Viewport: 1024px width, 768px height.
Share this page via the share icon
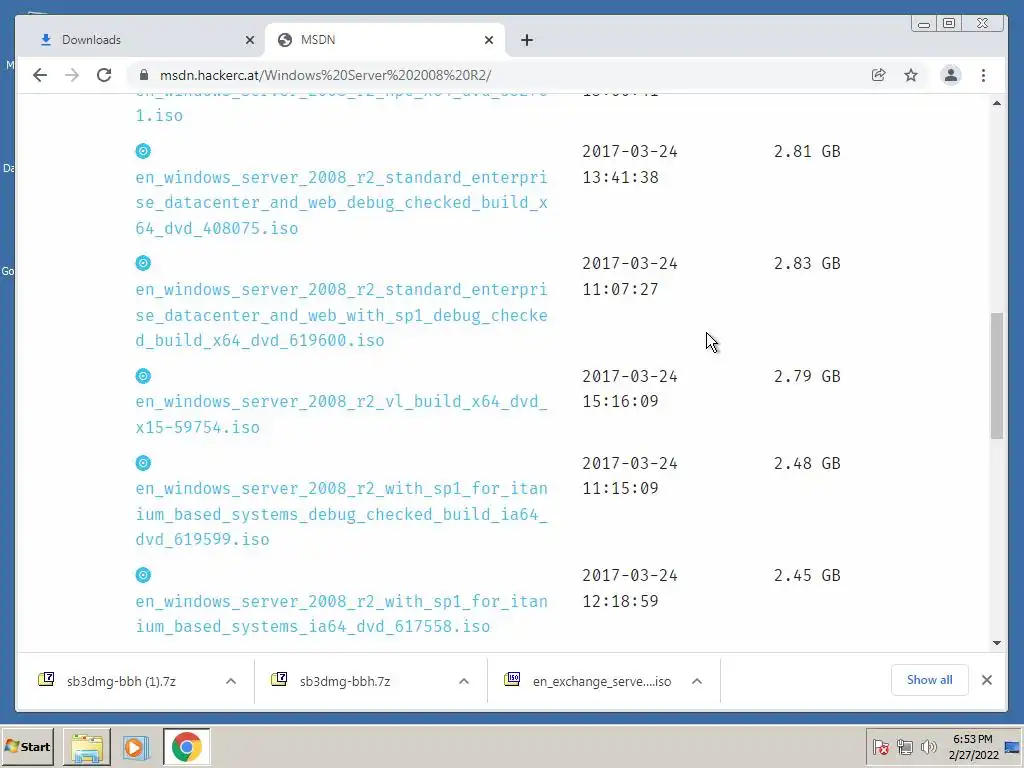(878, 75)
